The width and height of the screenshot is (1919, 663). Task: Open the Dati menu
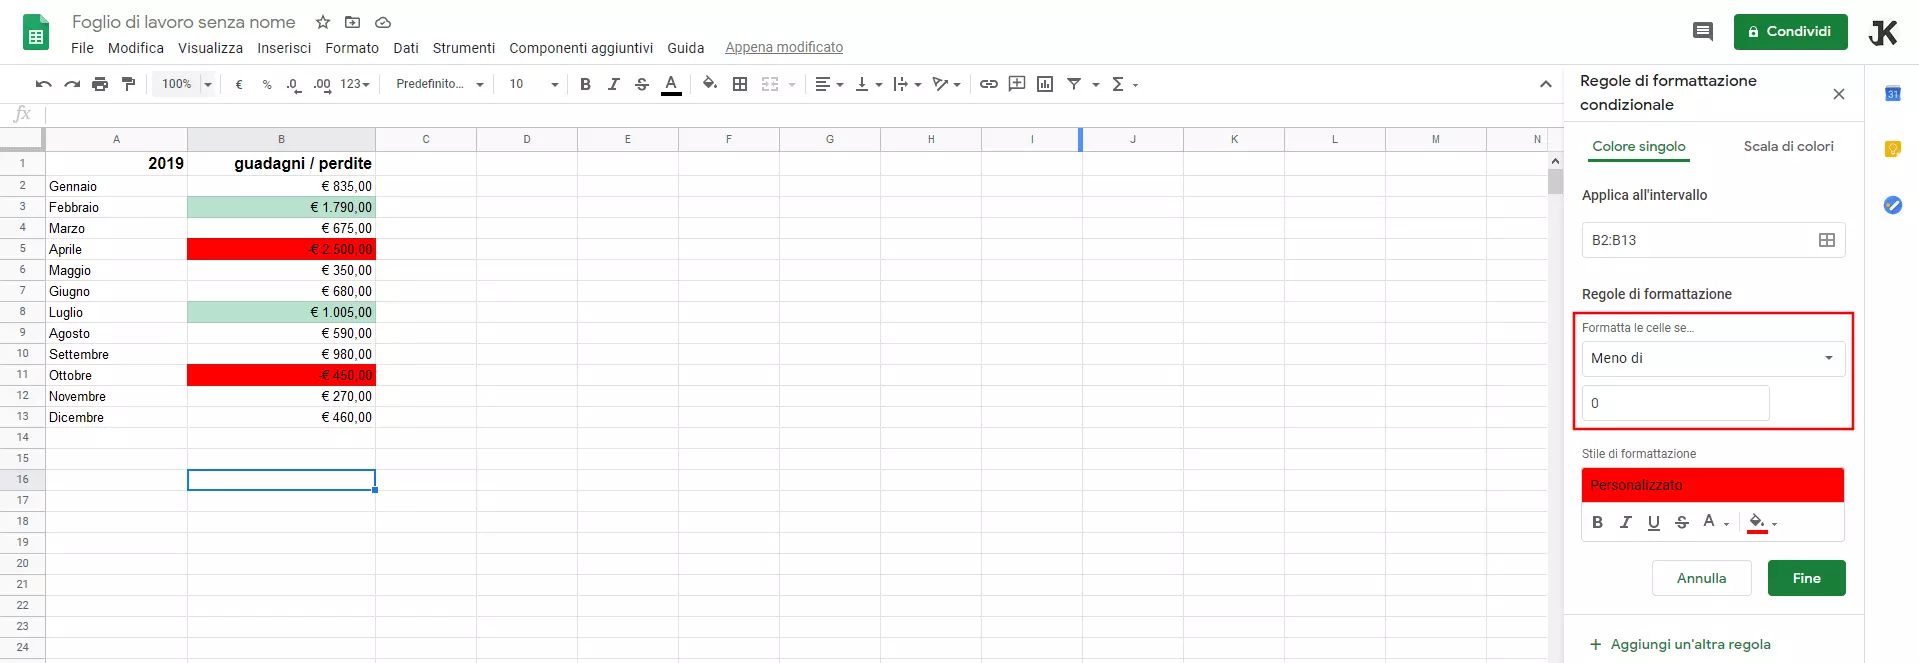406,48
